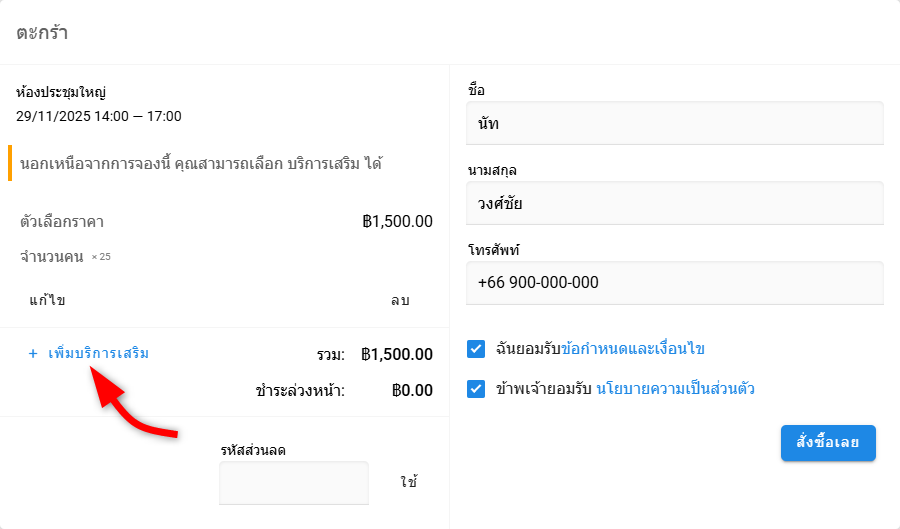Click ลบ to remove the booking
The width and height of the screenshot is (900, 529).
400,300
